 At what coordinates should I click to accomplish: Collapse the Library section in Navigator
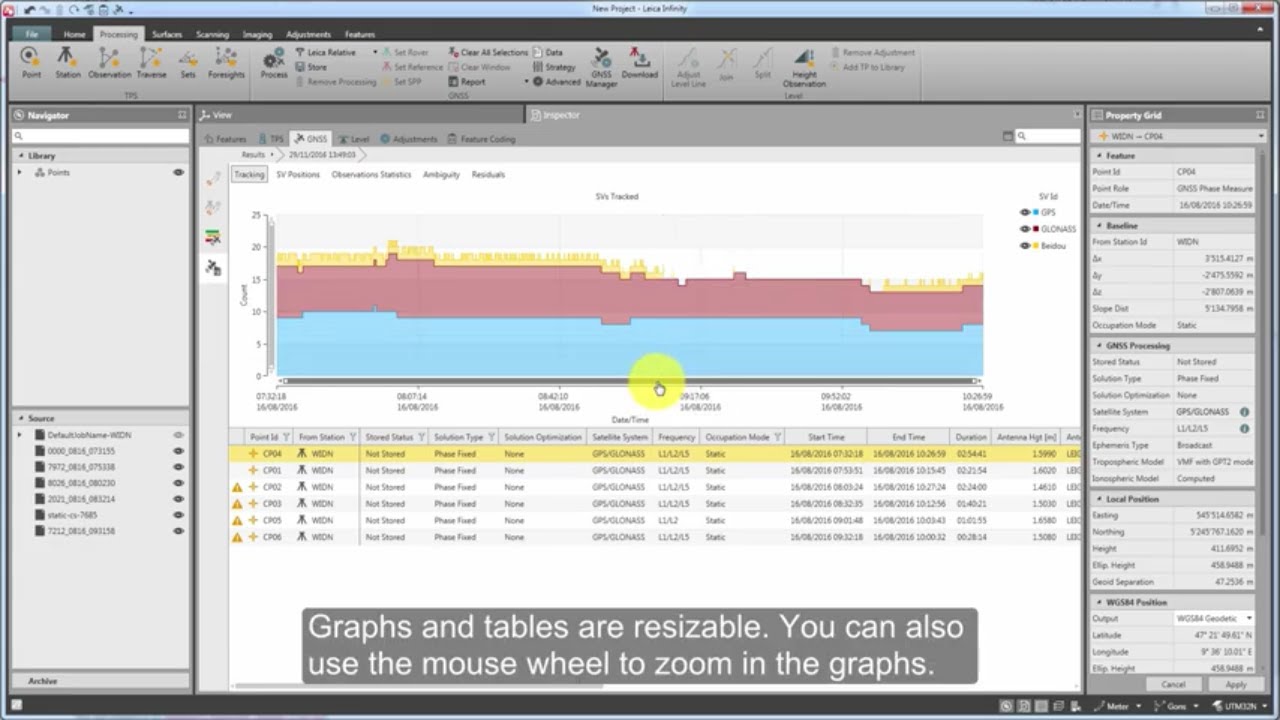point(19,156)
